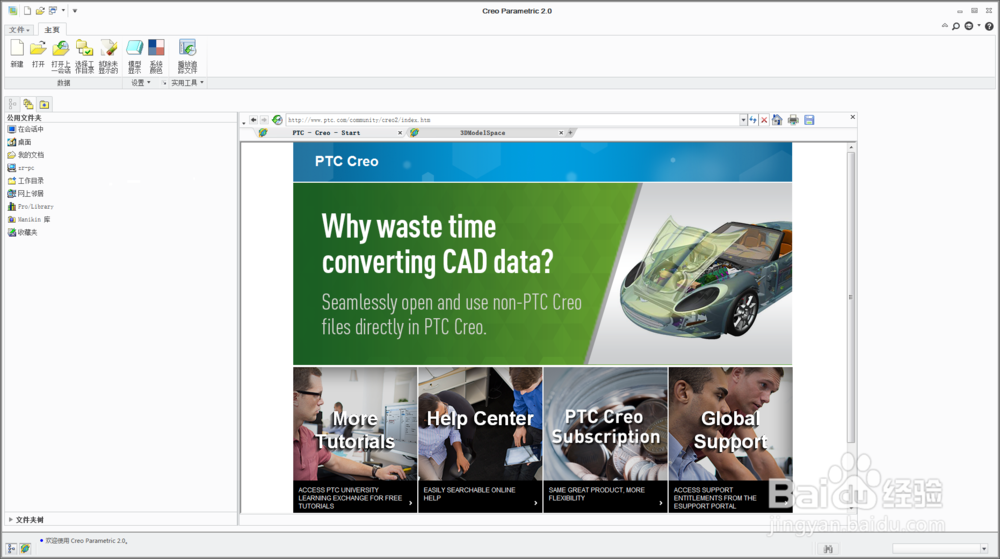Switch to Model Tree navigator tab
Screen dimensions: 1000x559
(x=12, y=104)
